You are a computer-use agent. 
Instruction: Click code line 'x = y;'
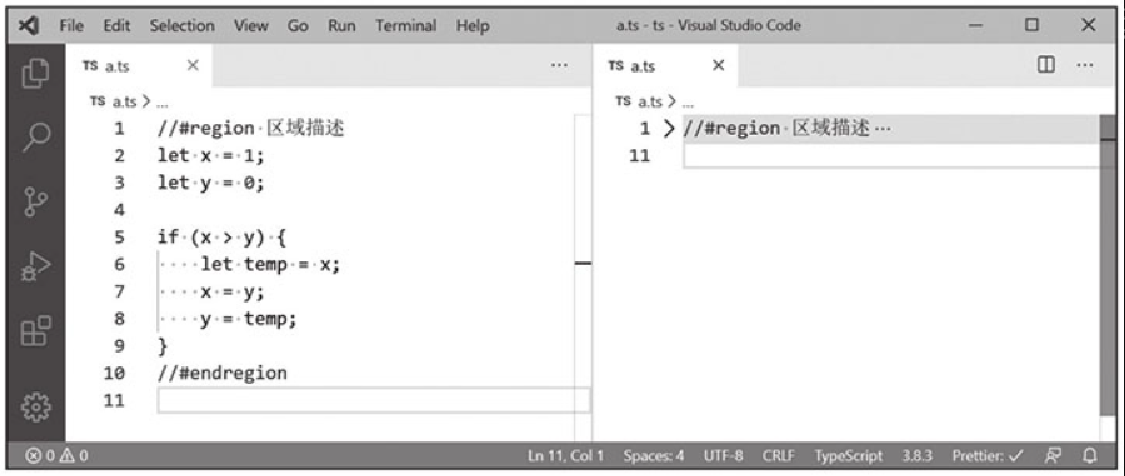pos(232,291)
